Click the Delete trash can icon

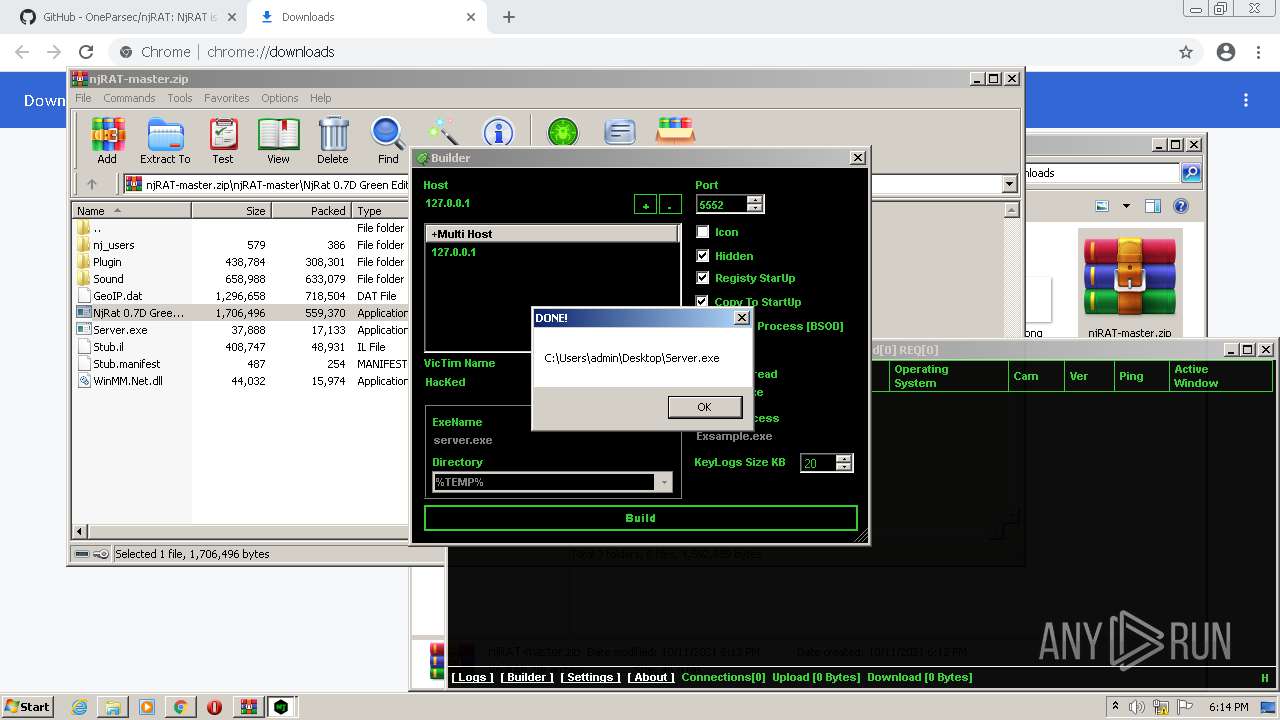tap(333, 140)
